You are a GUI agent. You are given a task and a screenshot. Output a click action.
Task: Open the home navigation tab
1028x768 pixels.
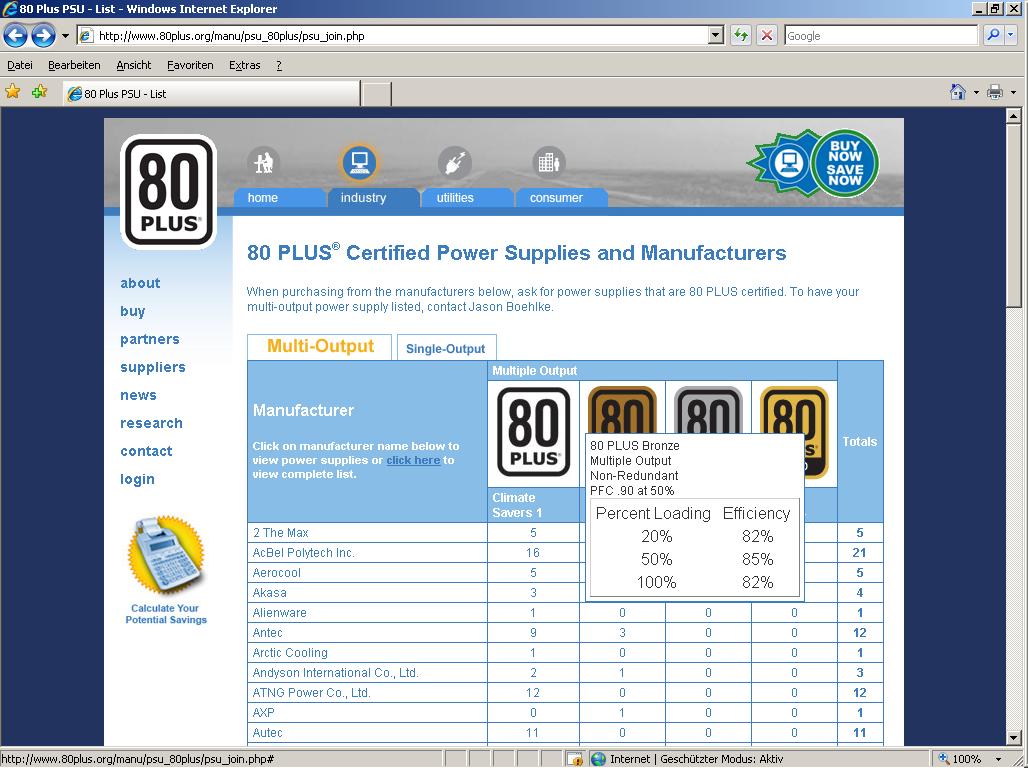pos(279,197)
